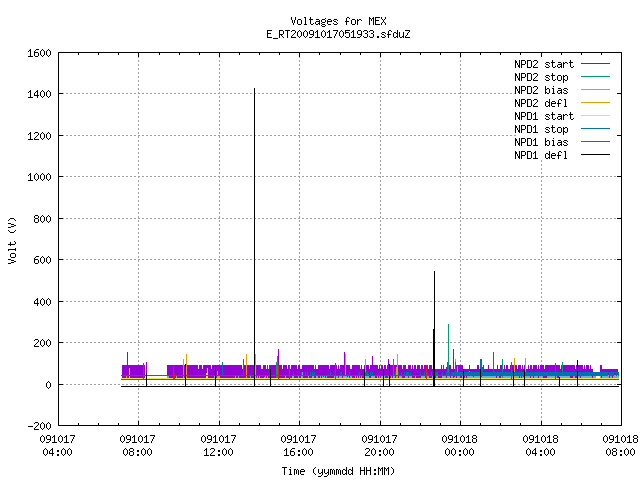Click the 800 y-axis tick label
This screenshot has width=640, height=480.
click(42, 219)
